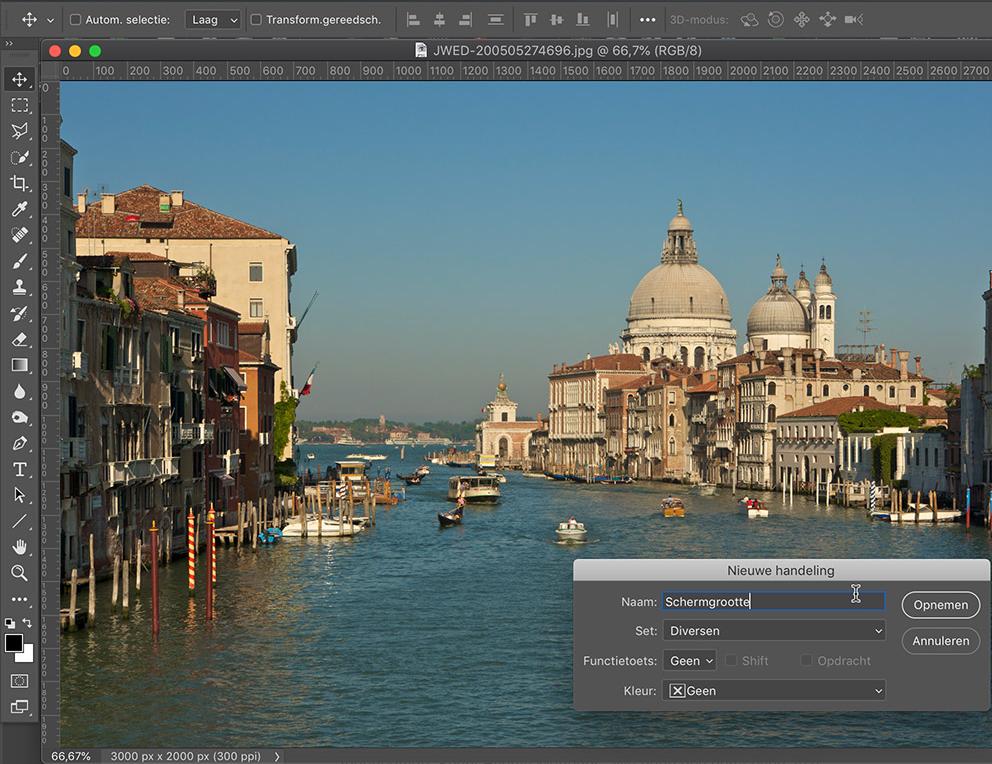Open the Laag dropdown in options bar
Screen dimensions: 992x764
(213, 20)
